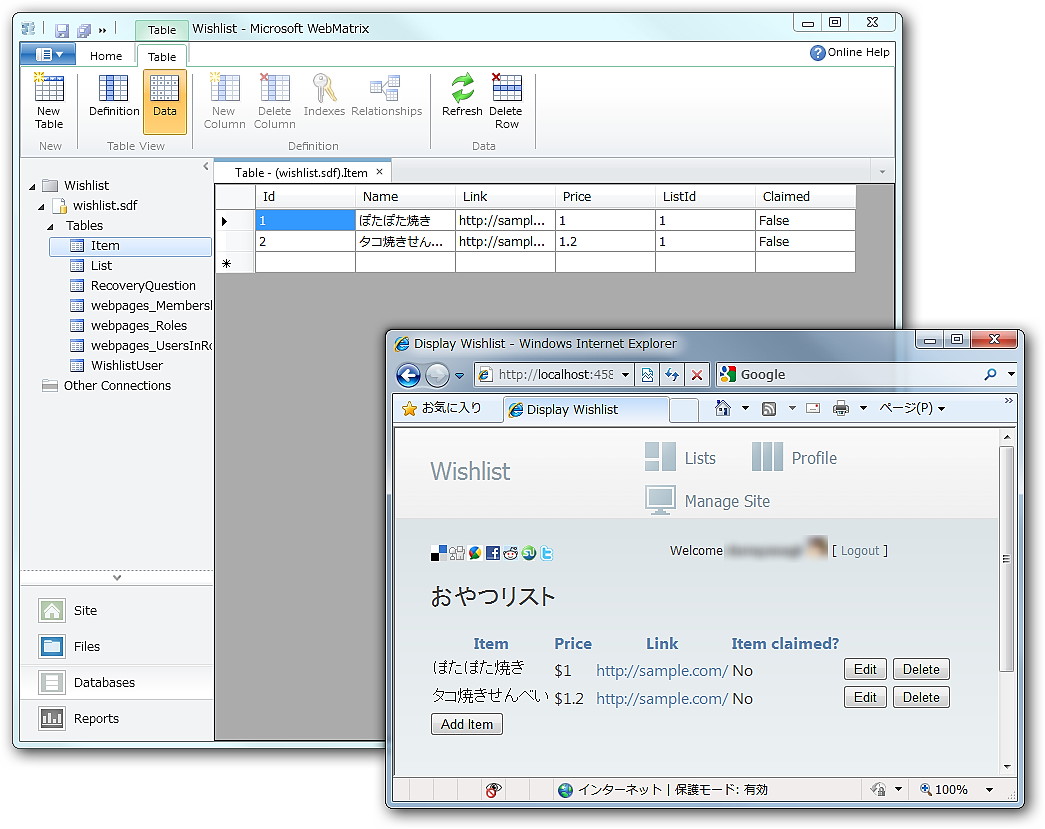Open the document tab list dropdown
The width and height of the screenshot is (1045, 829).
(x=882, y=172)
